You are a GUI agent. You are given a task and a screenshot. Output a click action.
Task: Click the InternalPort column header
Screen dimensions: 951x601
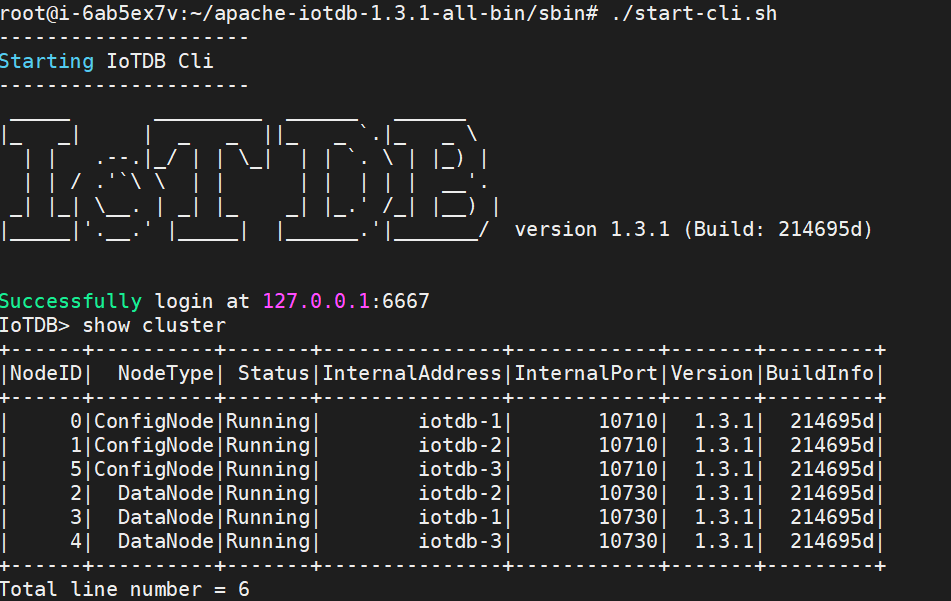pyautogui.click(x=586, y=374)
